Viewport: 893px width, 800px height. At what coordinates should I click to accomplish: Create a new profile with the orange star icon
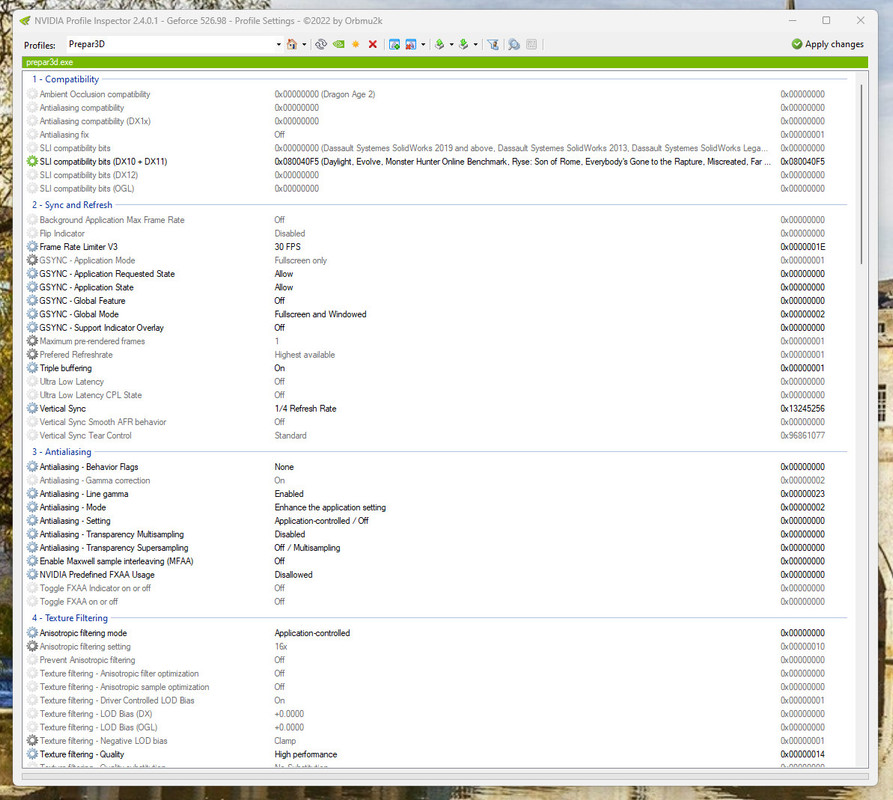coord(356,44)
